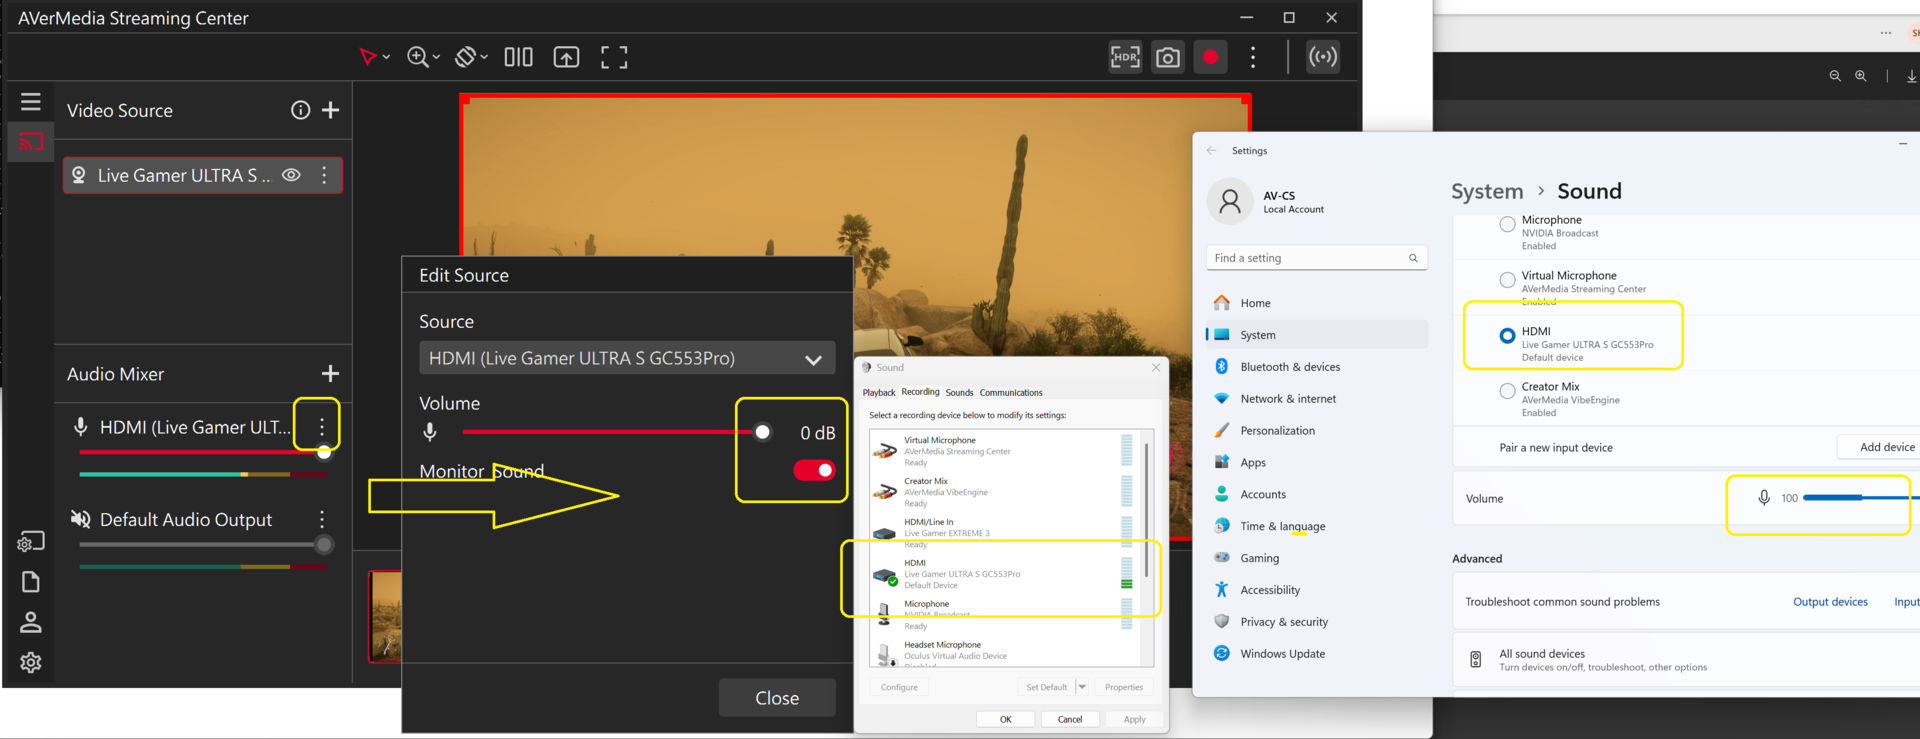Open the zoom tool dropdown arrow
The height and width of the screenshot is (739, 1920).
point(436,58)
